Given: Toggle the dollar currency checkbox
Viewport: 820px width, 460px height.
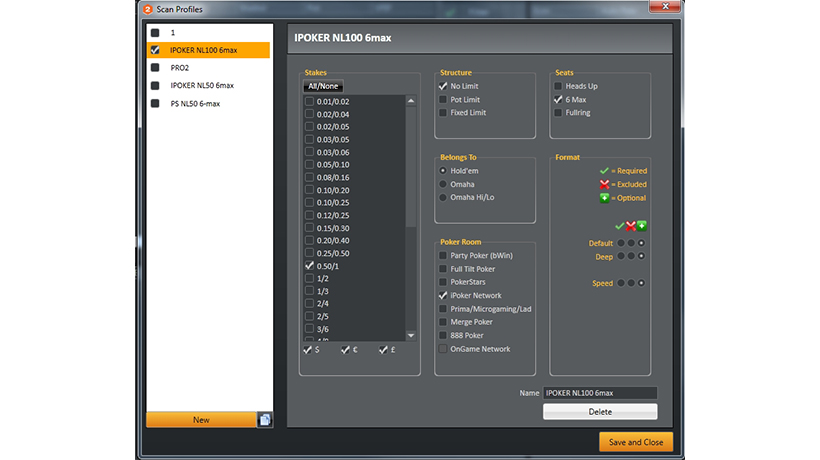Looking at the screenshot, I should click(x=308, y=350).
